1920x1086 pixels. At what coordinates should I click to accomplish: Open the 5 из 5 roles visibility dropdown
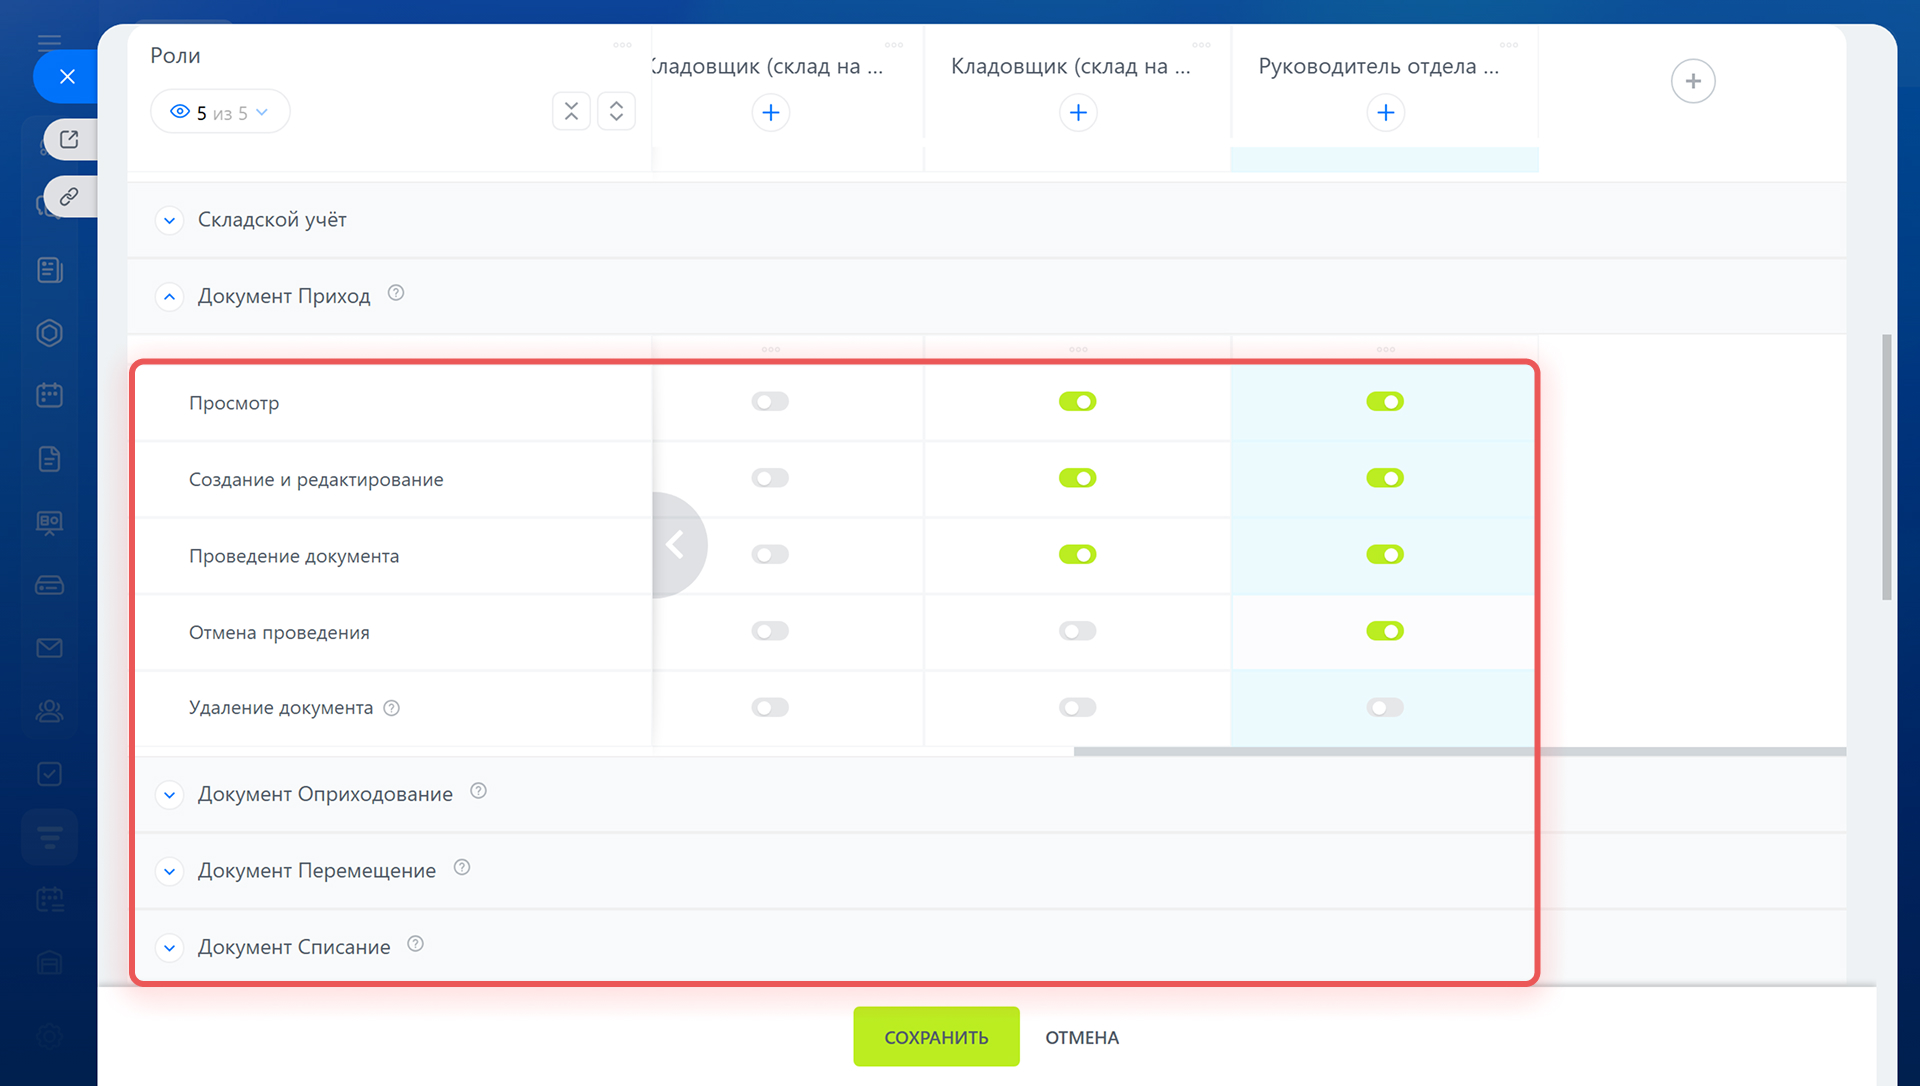(220, 112)
